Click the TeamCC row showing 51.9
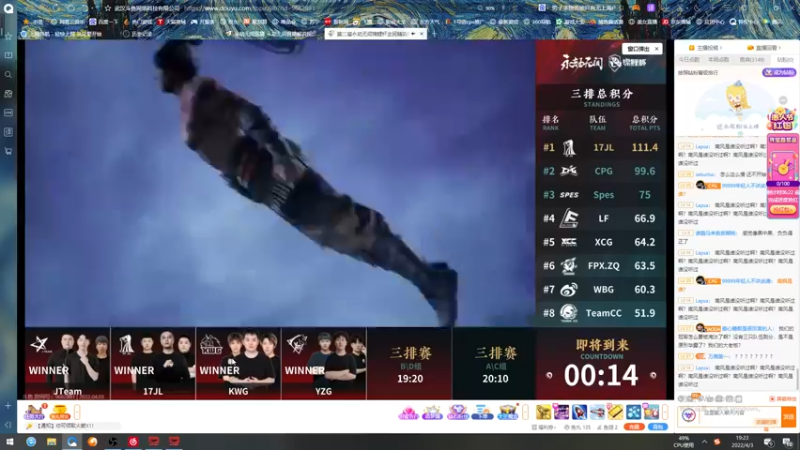 601,313
